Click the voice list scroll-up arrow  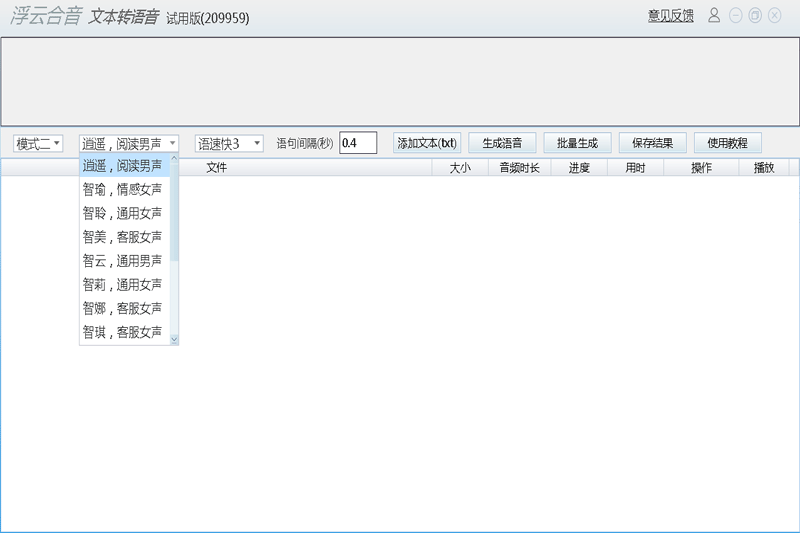[174, 159]
